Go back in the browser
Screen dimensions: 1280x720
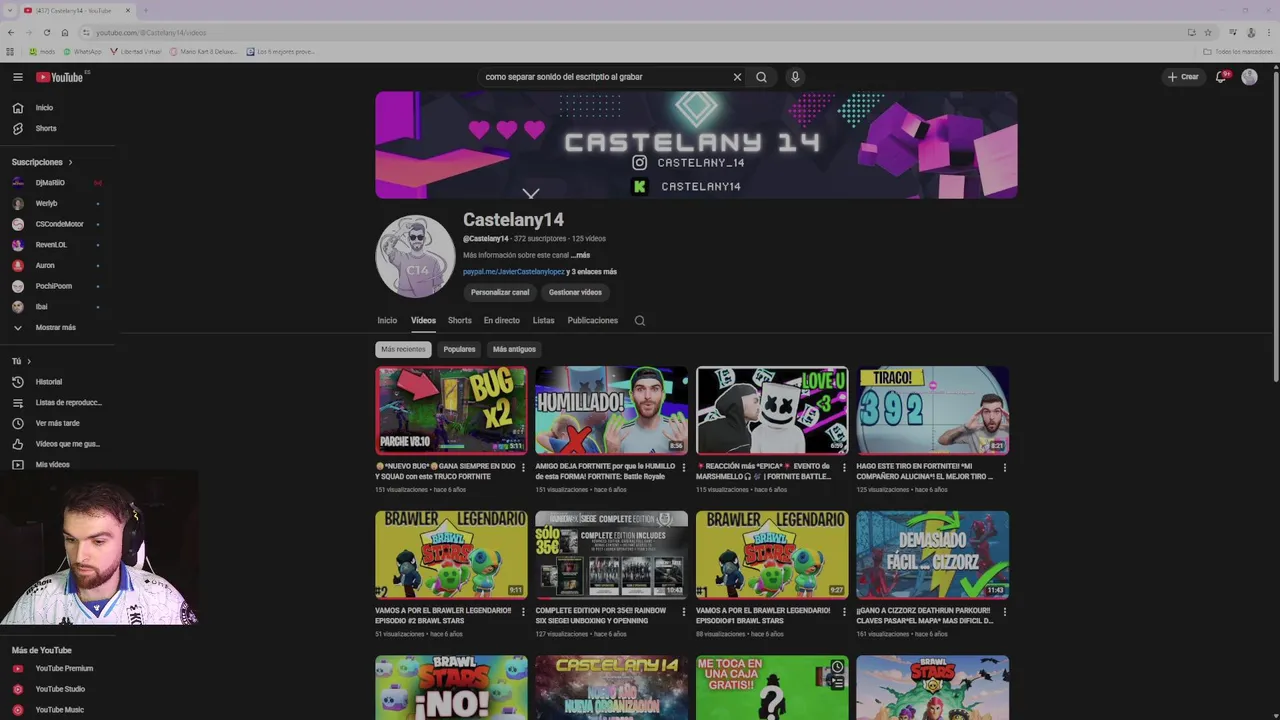click(11, 32)
